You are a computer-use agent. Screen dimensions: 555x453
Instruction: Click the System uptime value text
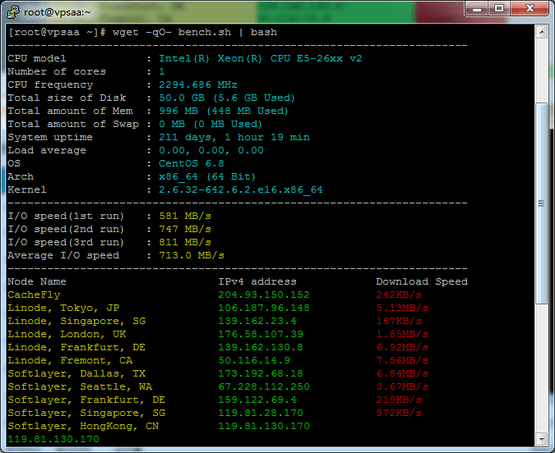point(234,137)
